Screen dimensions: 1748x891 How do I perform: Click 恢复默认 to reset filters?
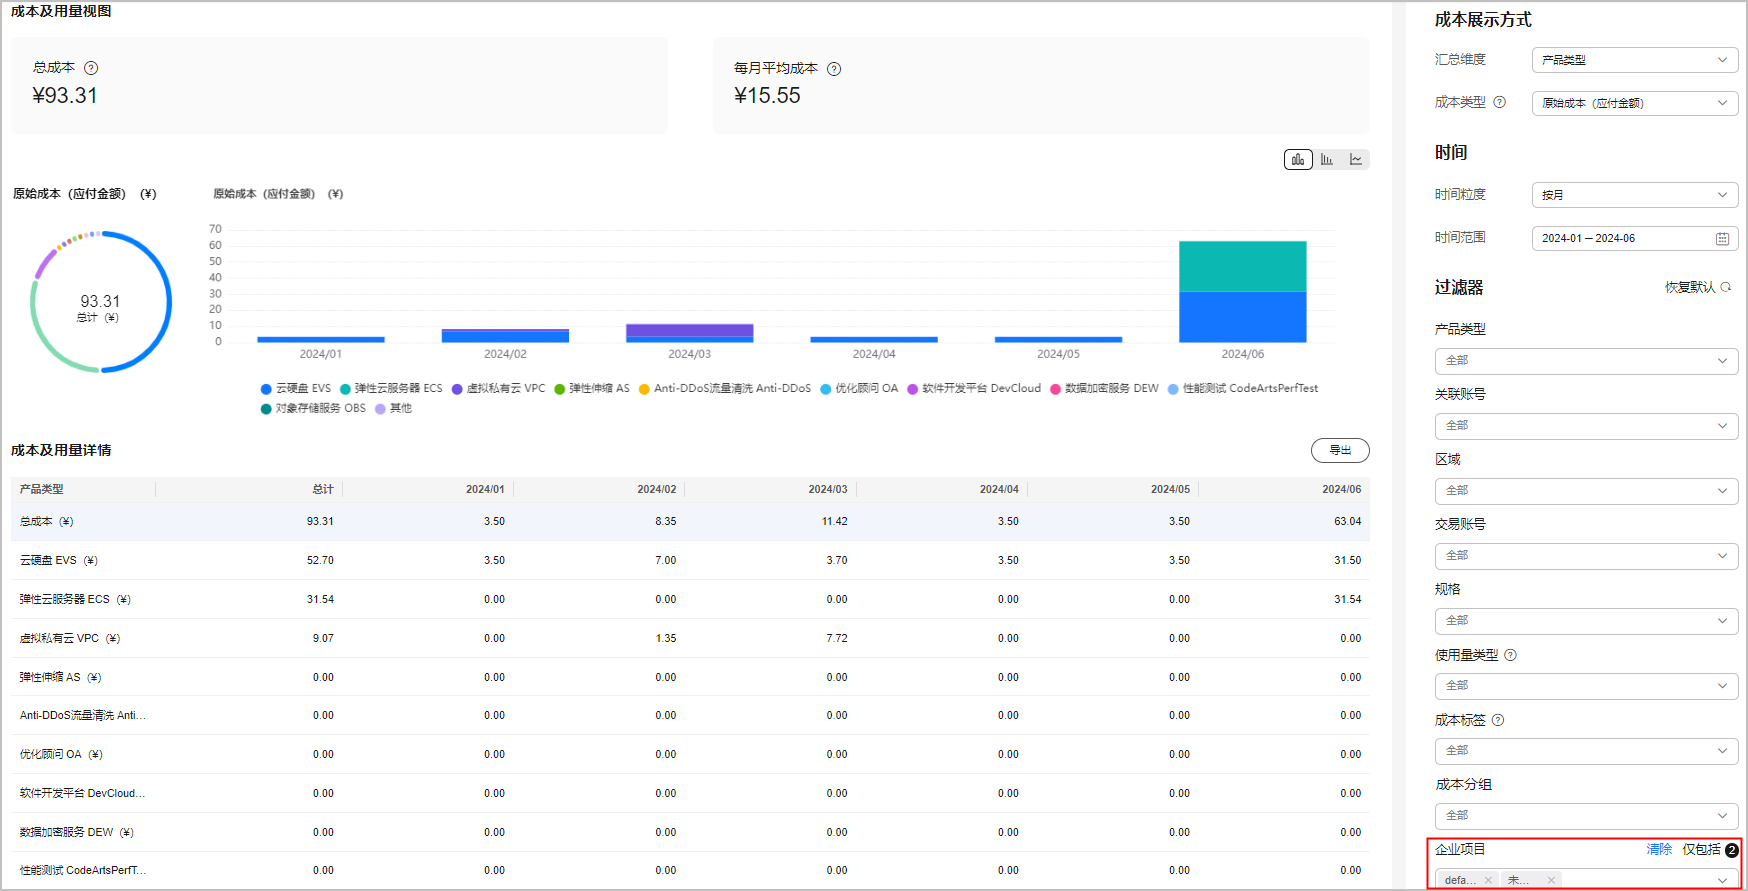[x=1690, y=287]
